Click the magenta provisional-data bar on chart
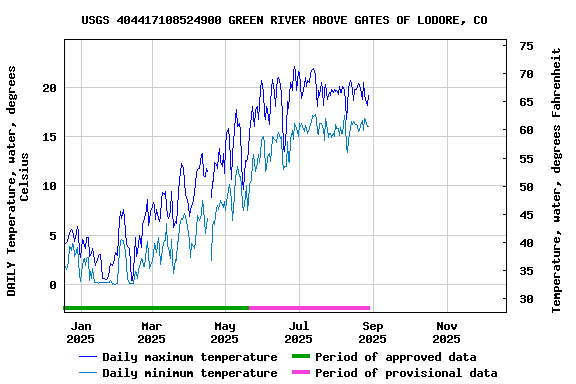The height and width of the screenshot is (384, 576). (310, 308)
